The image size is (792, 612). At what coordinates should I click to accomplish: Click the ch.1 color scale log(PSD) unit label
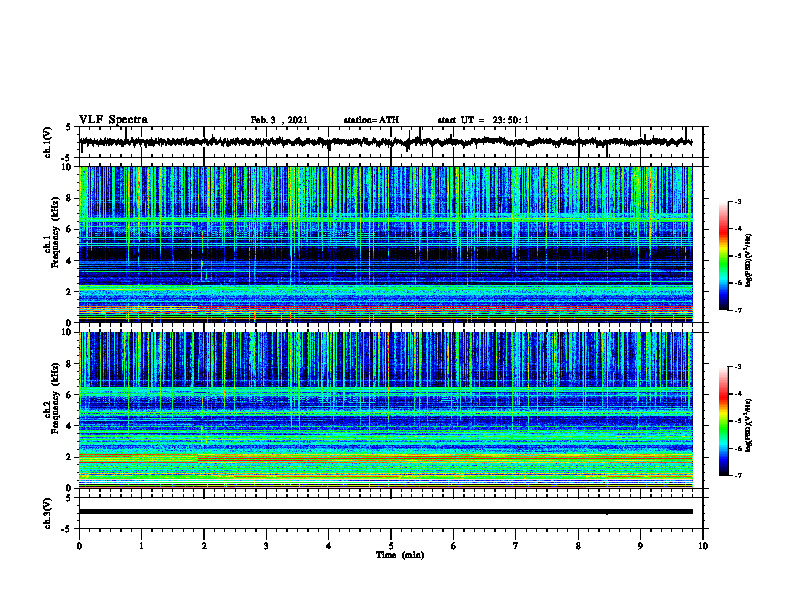click(749, 260)
